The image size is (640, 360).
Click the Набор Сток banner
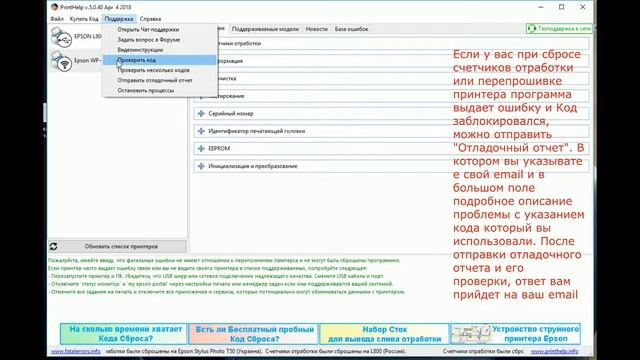click(384, 334)
